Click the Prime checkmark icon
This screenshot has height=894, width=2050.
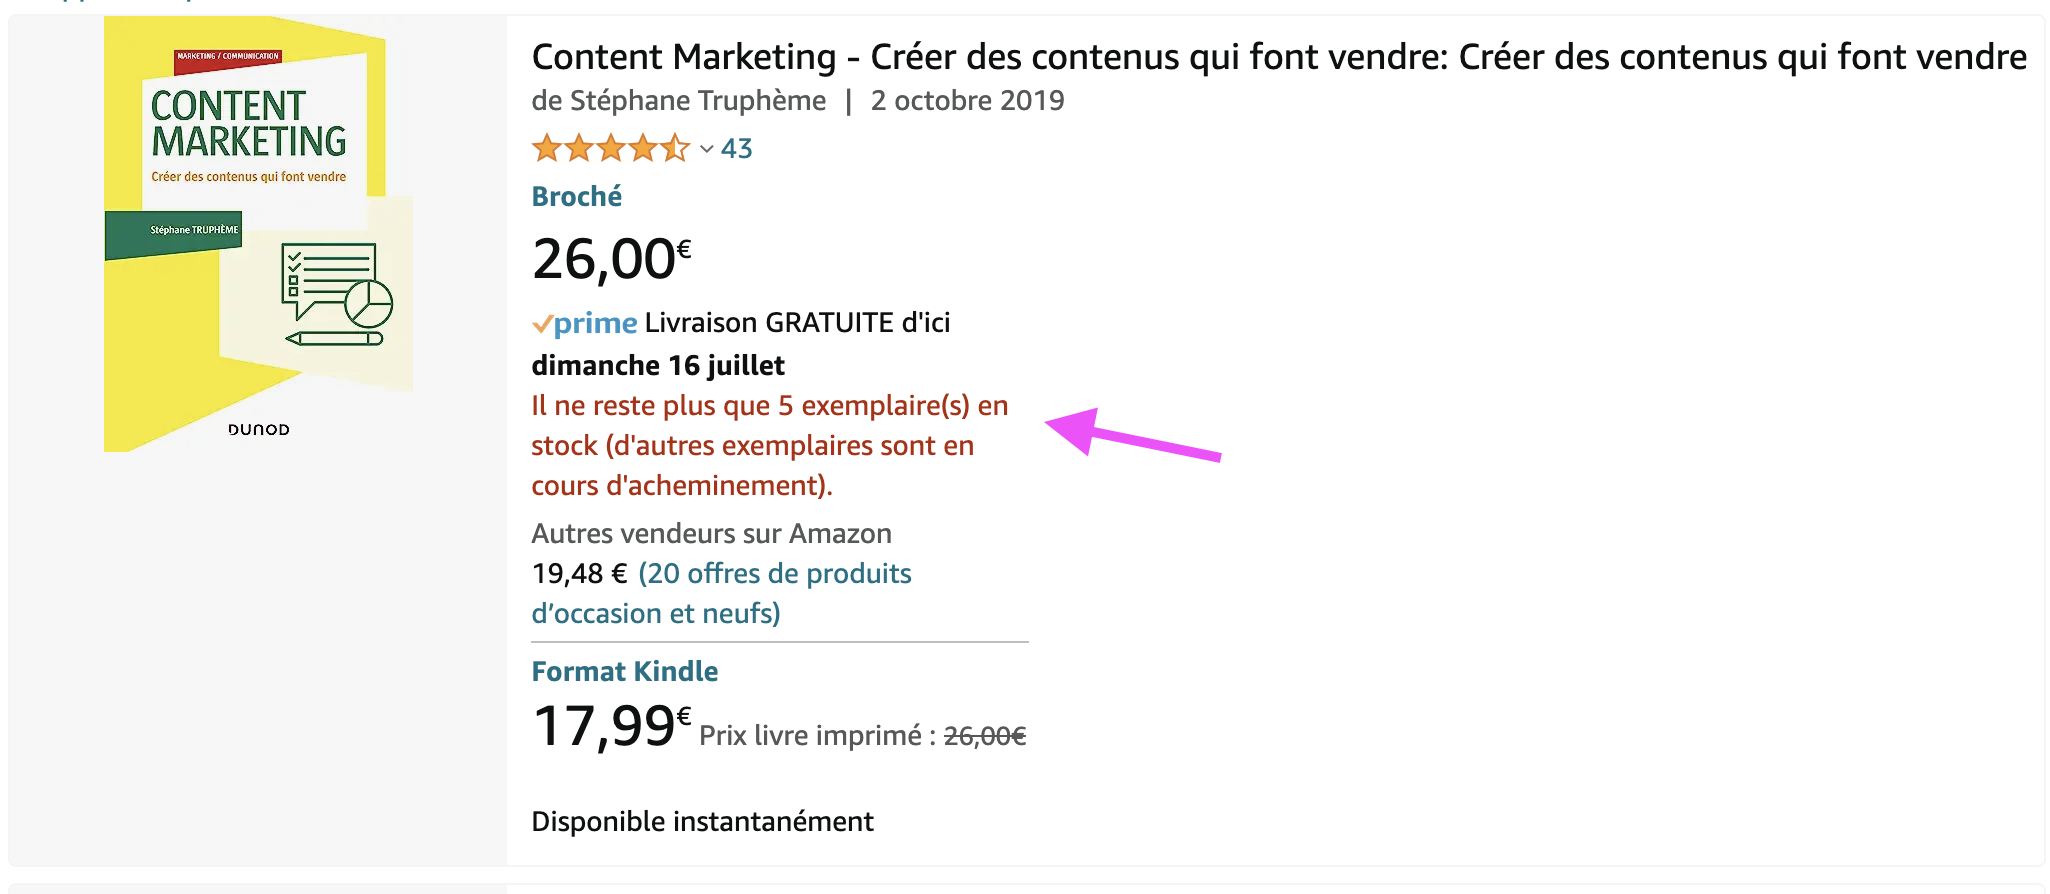[542, 322]
